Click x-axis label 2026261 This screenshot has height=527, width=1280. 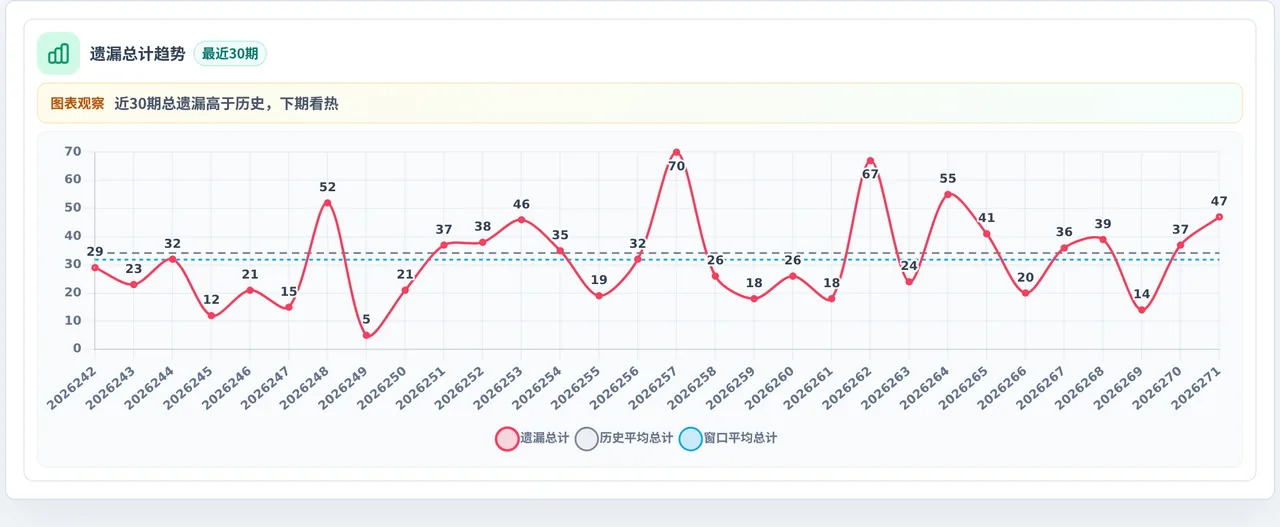point(808,386)
